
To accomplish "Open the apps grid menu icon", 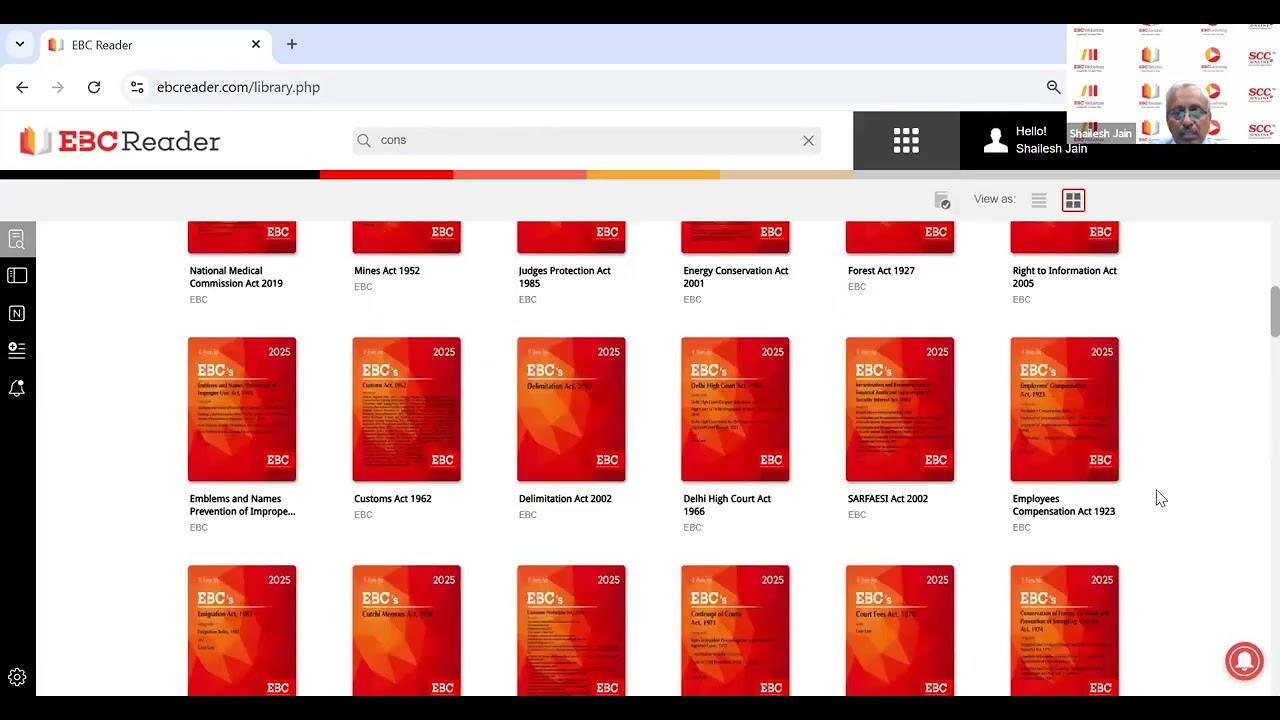I will click(x=906, y=140).
